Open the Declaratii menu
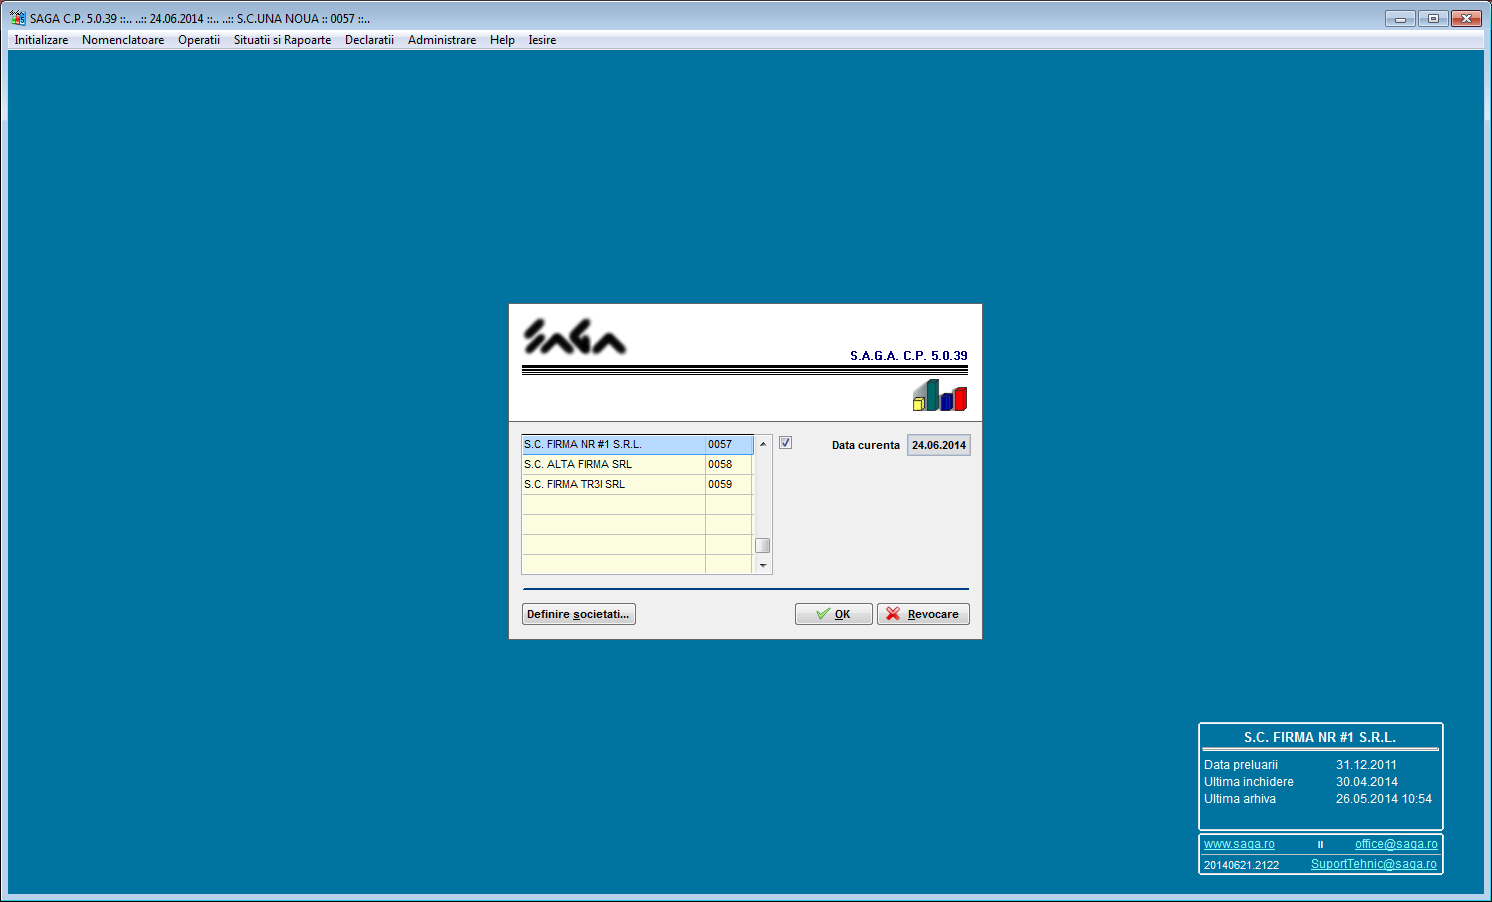The image size is (1492, 902). click(x=369, y=40)
